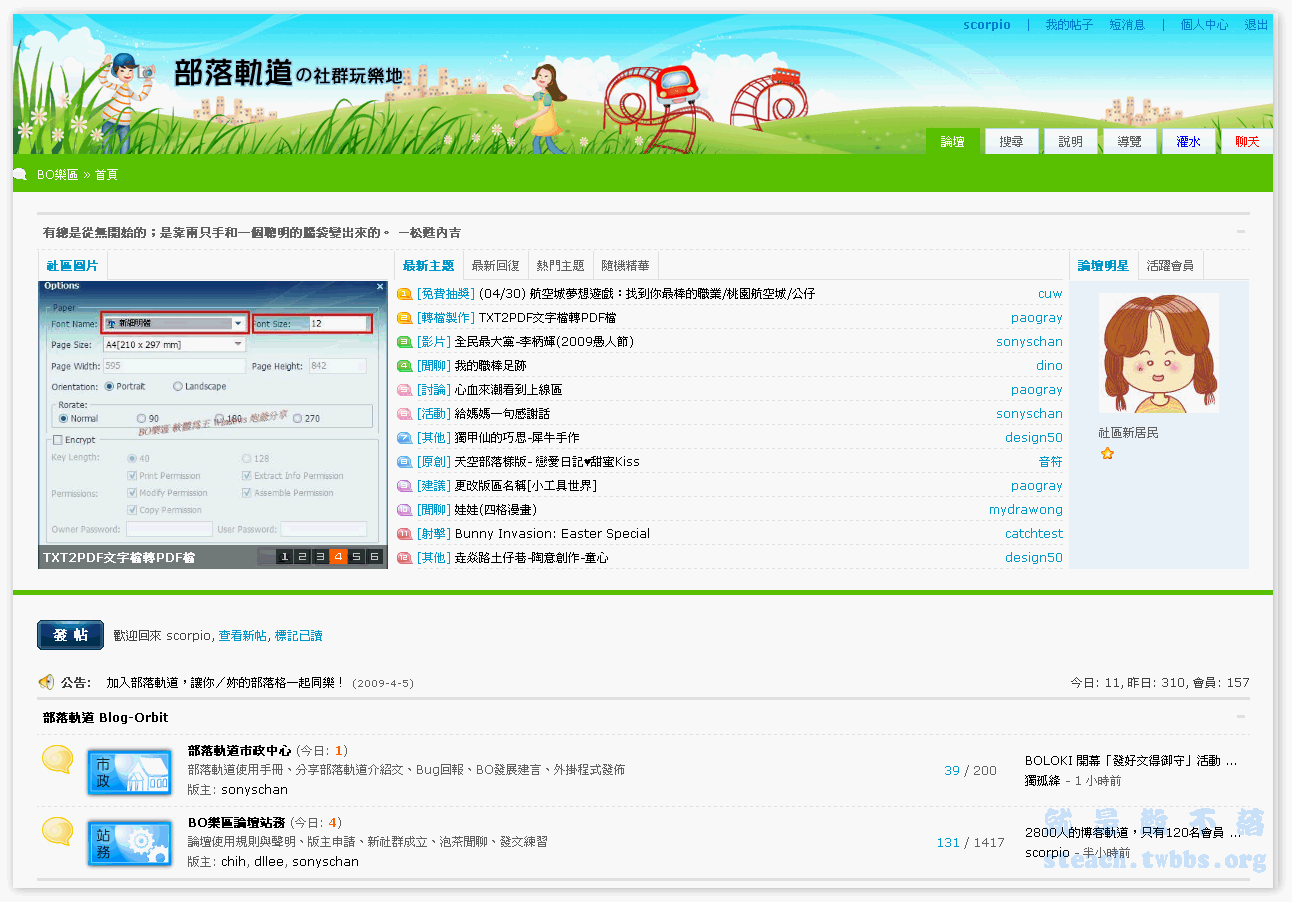This screenshot has width=1292, height=902.
Task: Open the 搜尋 navigation tab
Action: [x=1011, y=142]
